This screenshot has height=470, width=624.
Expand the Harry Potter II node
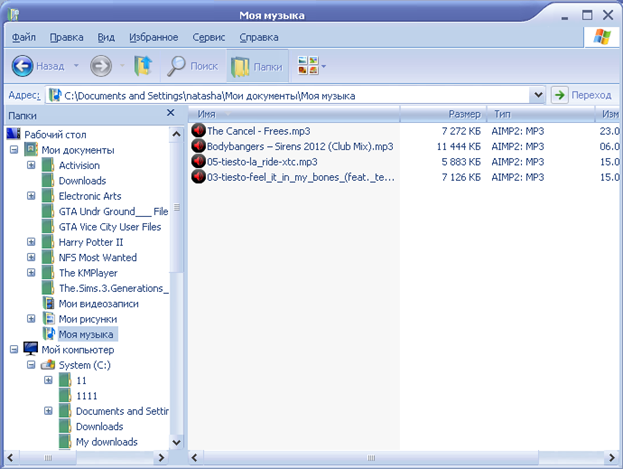click(x=31, y=242)
